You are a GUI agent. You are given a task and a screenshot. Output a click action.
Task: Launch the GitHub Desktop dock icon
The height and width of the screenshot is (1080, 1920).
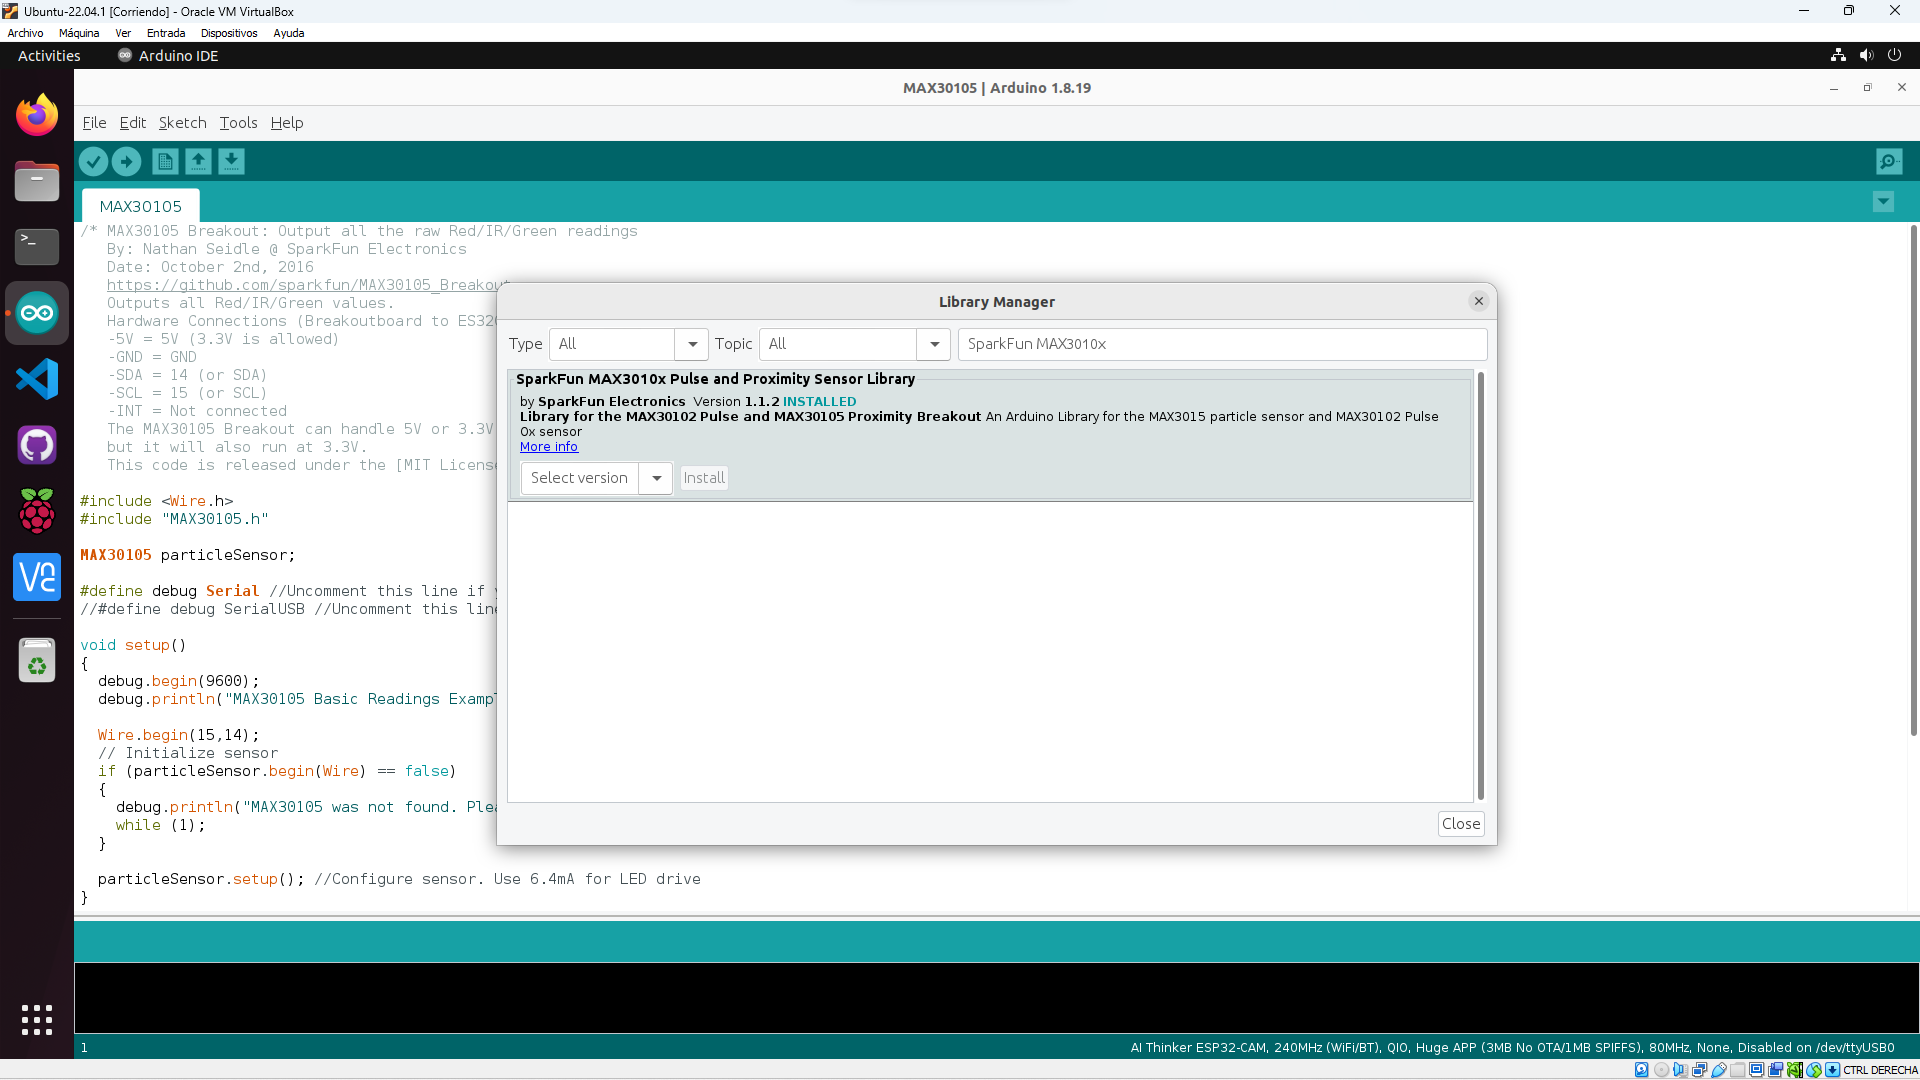pos(37,445)
